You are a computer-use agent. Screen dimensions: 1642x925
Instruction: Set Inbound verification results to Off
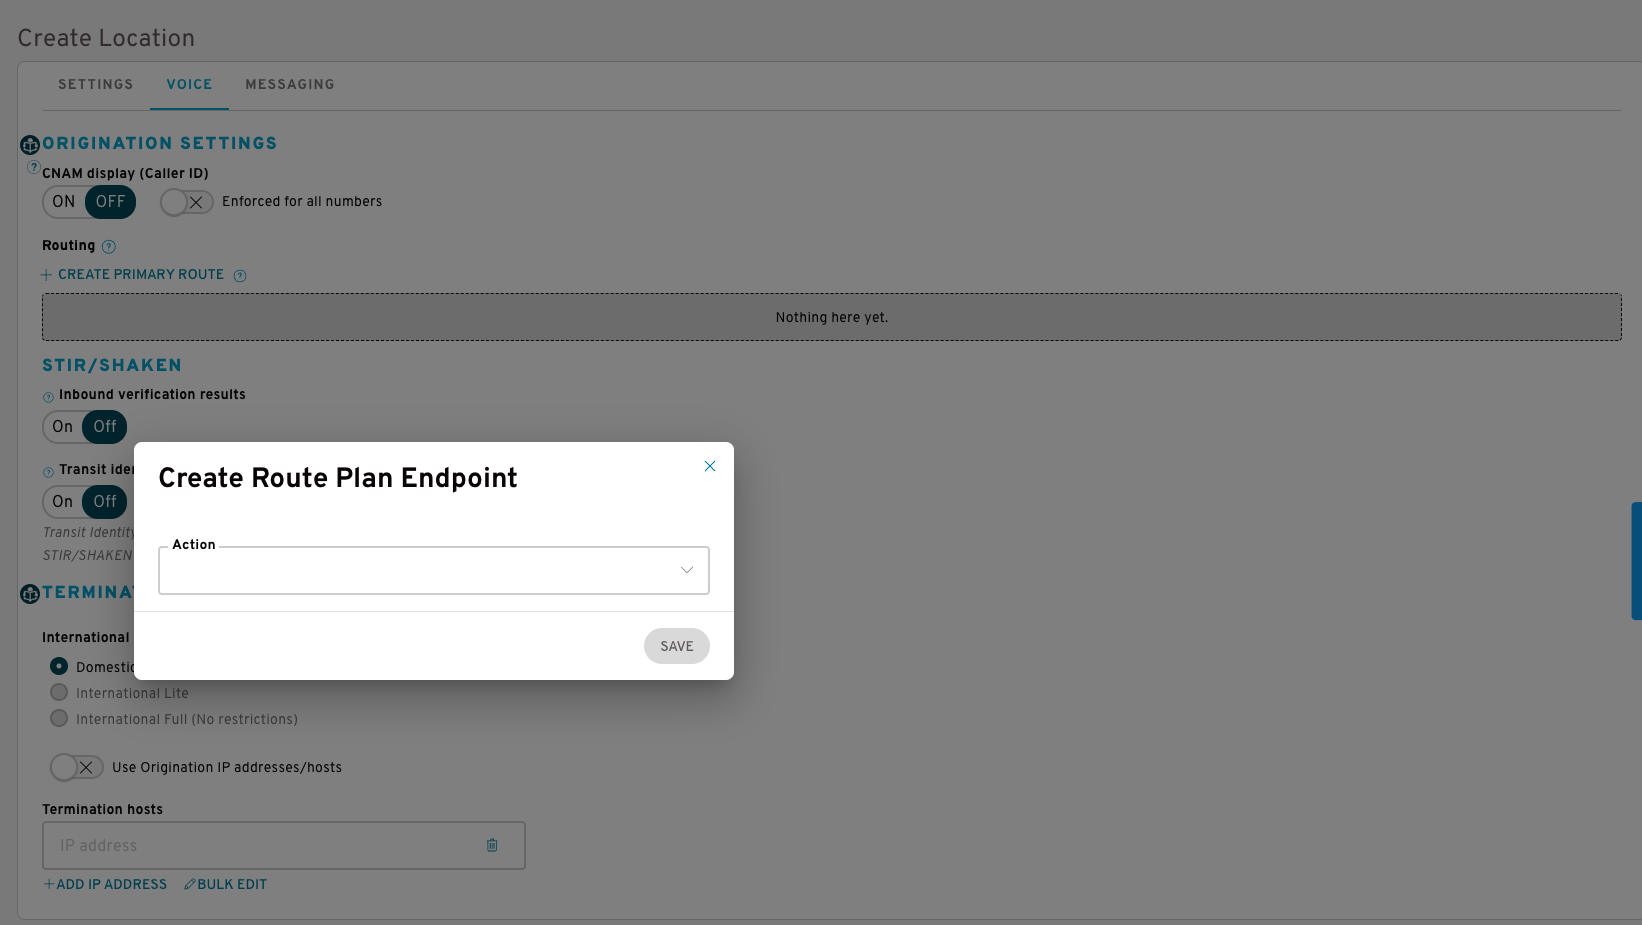105,427
